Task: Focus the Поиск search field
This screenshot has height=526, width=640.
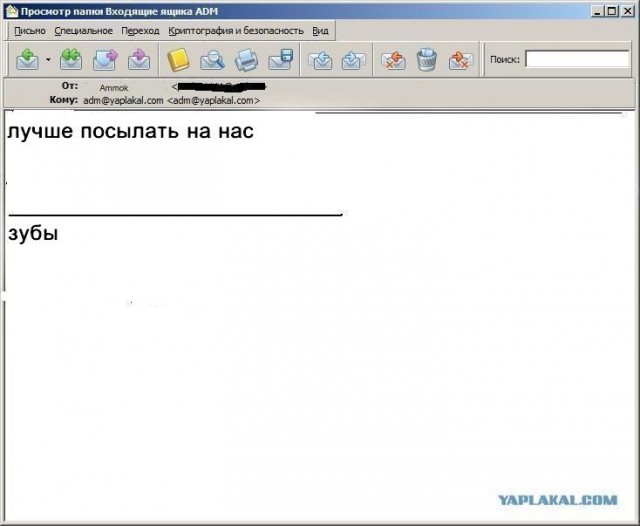Action: pyautogui.click(x=577, y=59)
